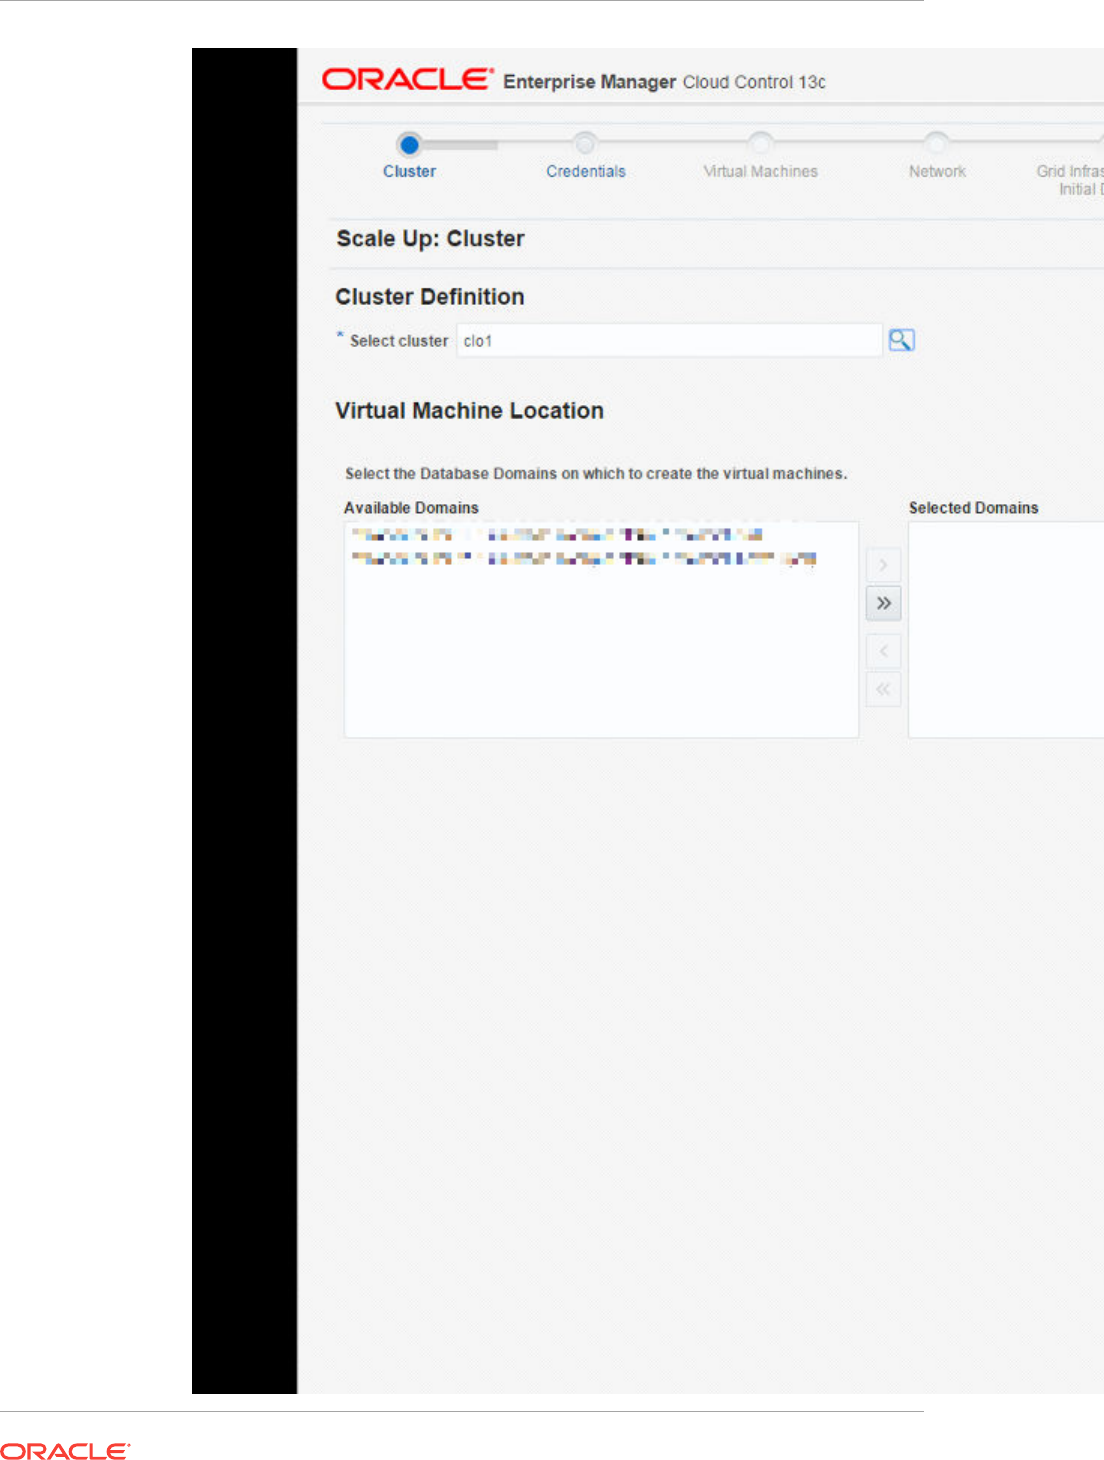Go to the Virtual Machines wizard step
The image size is (1104, 1460).
point(760,171)
